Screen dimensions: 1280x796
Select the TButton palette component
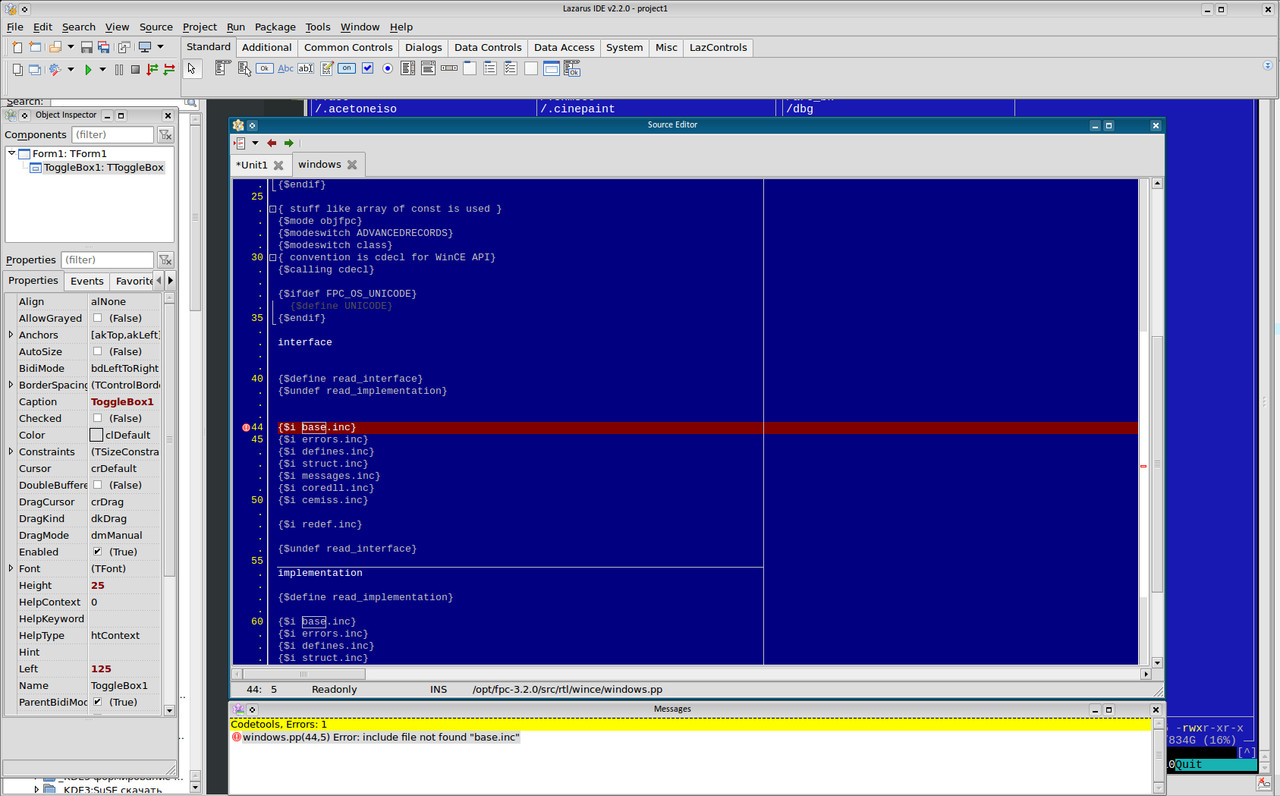click(x=264, y=68)
